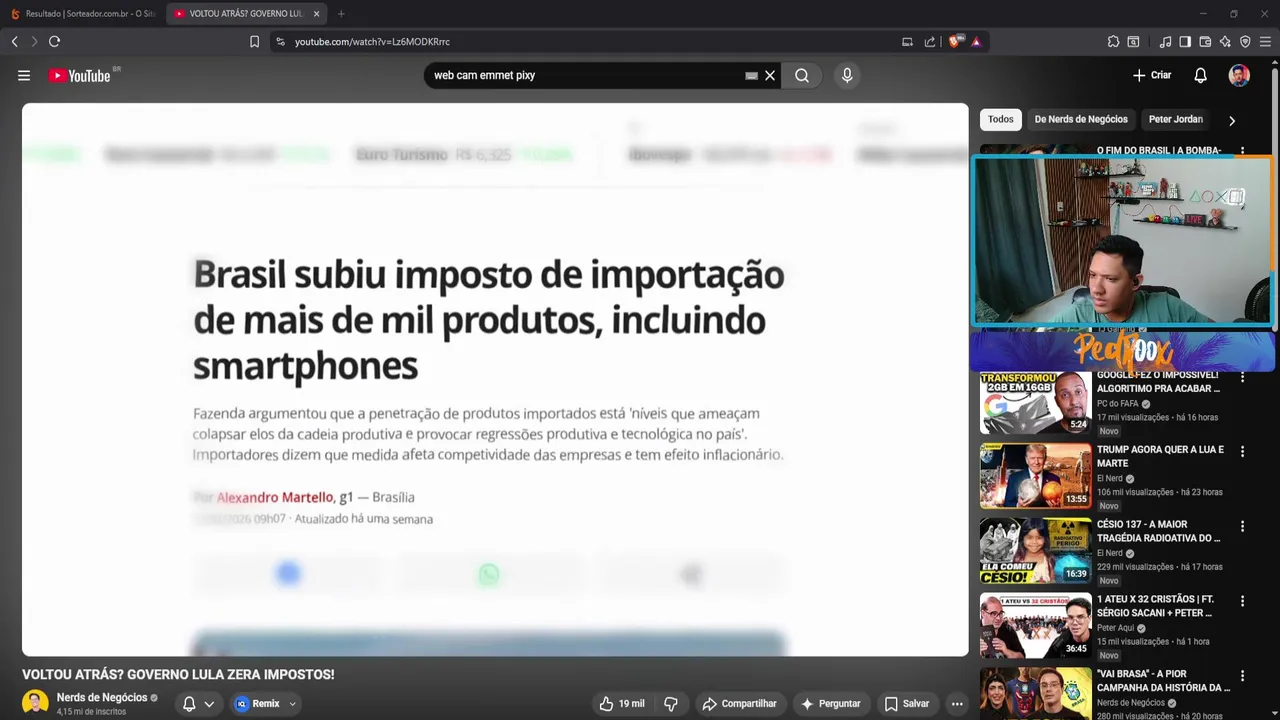Open the on-screen keyboard icon in search

751,75
